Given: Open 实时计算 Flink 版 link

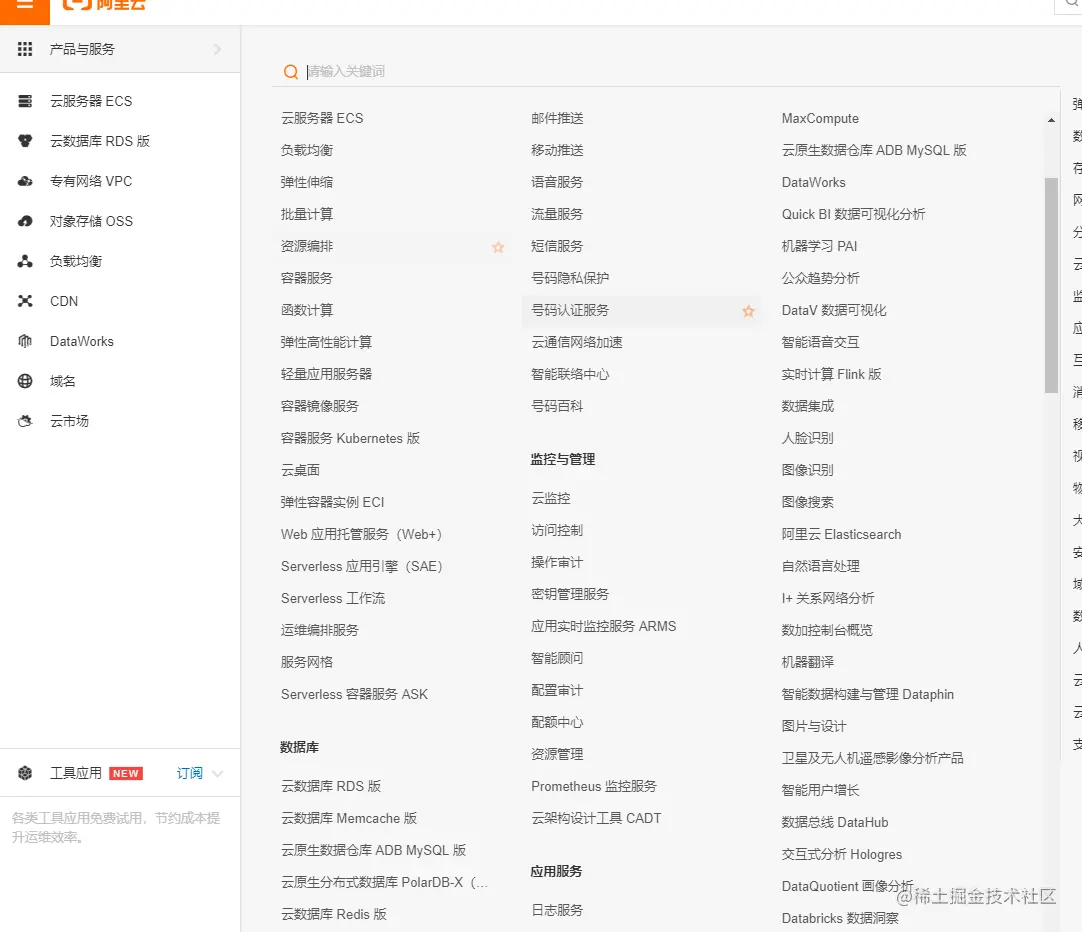Looking at the screenshot, I should [x=832, y=374].
